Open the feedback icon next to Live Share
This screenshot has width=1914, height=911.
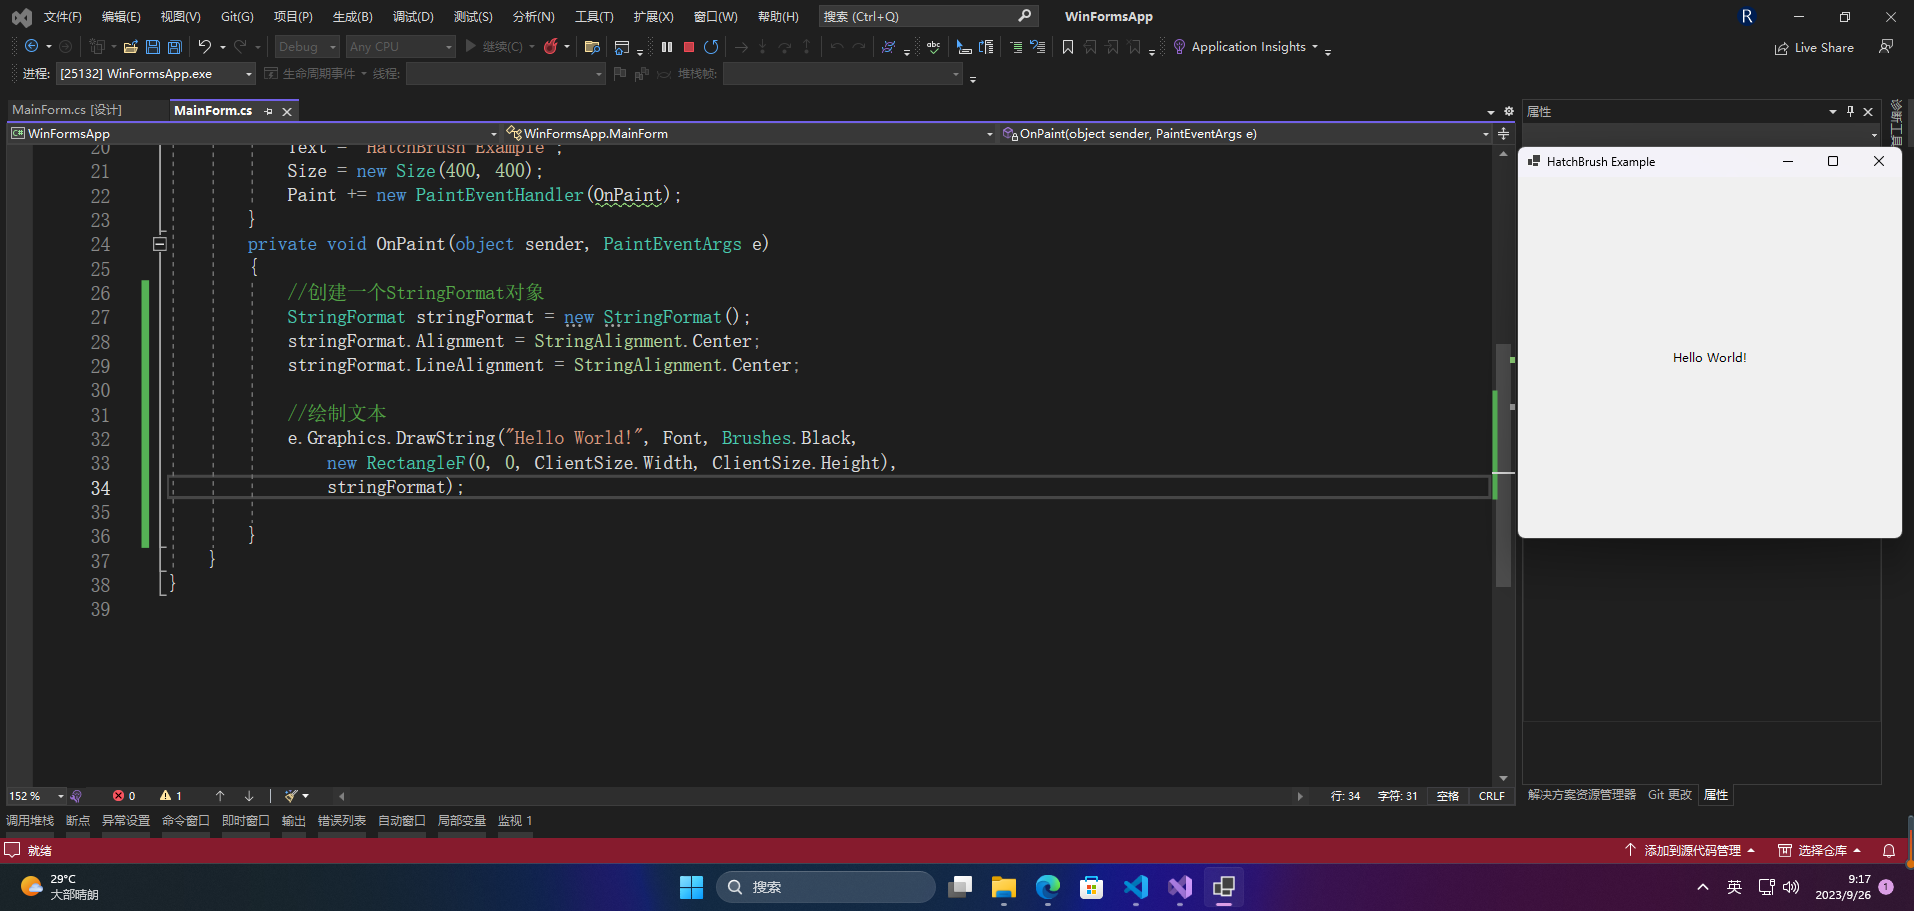[x=1886, y=46]
